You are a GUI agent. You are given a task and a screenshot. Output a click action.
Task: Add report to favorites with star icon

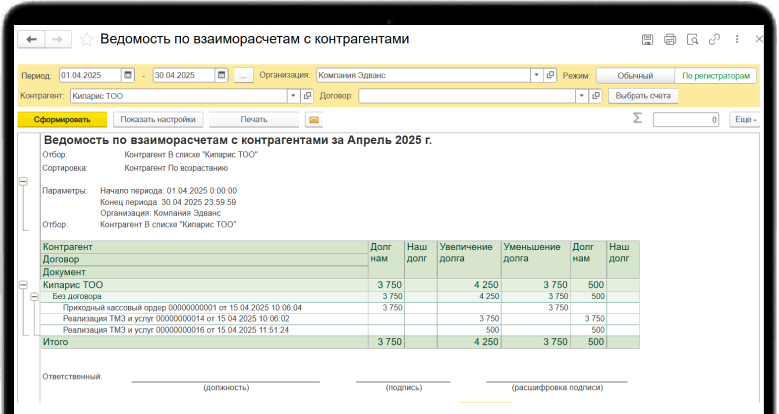tap(86, 39)
